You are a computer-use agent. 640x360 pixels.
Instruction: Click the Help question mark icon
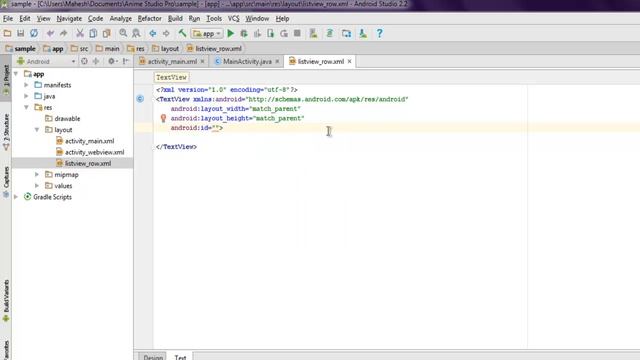click(380, 33)
